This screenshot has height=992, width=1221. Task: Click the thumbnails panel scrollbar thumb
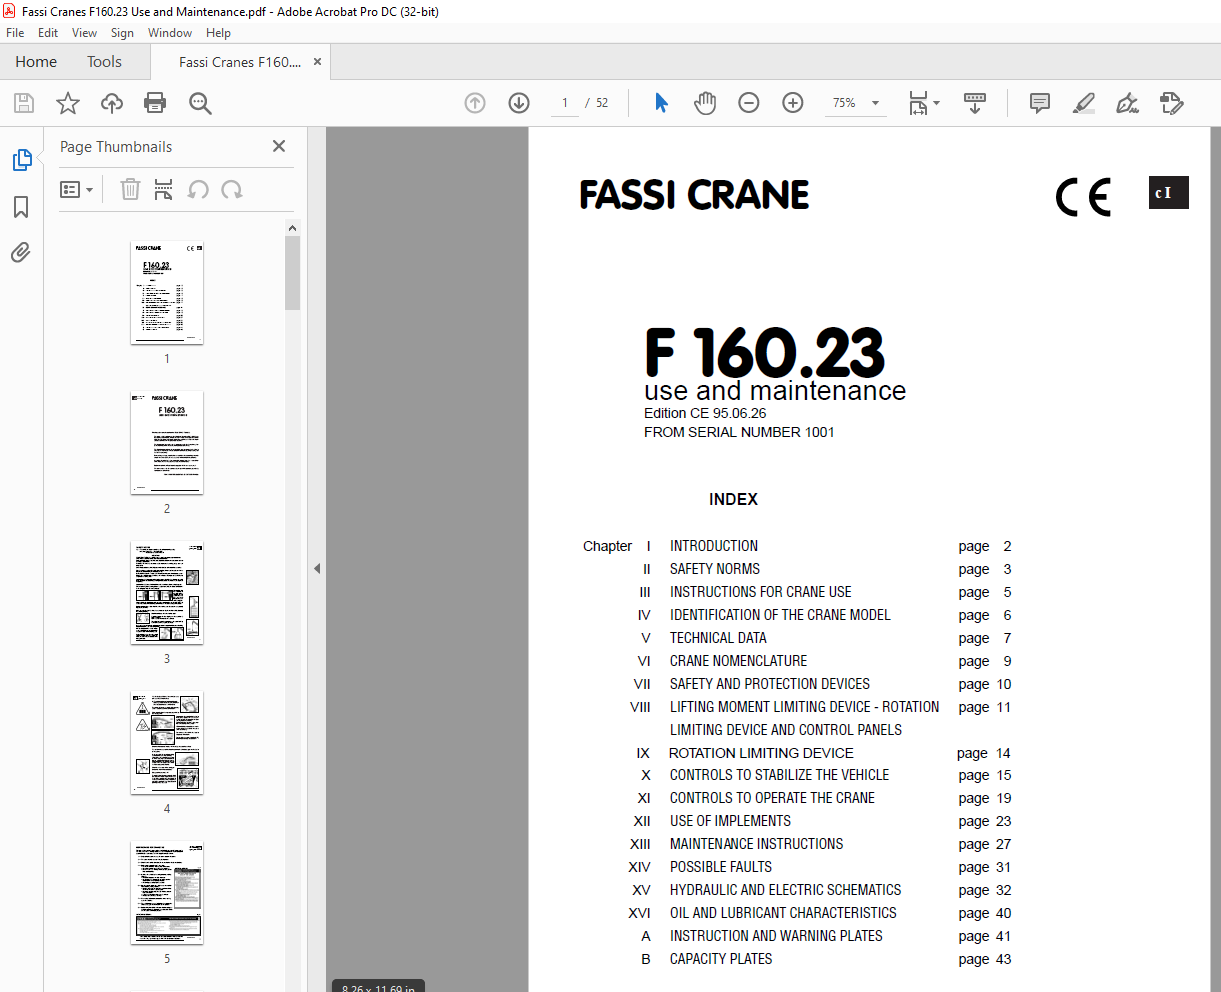(292, 273)
